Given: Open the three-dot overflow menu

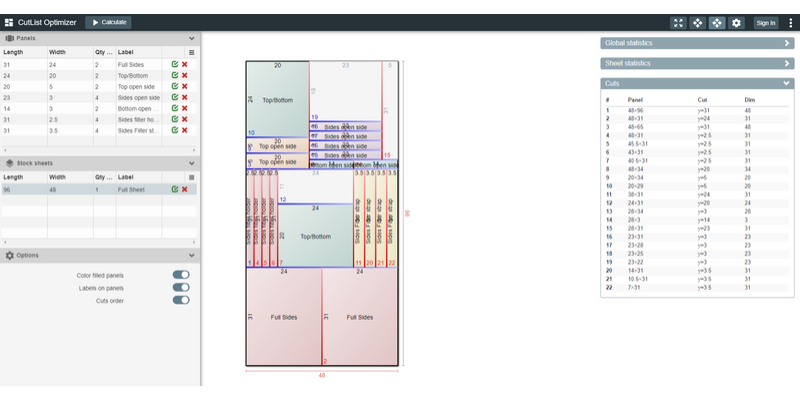Looking at the screenshot, I should click(790, 23).
